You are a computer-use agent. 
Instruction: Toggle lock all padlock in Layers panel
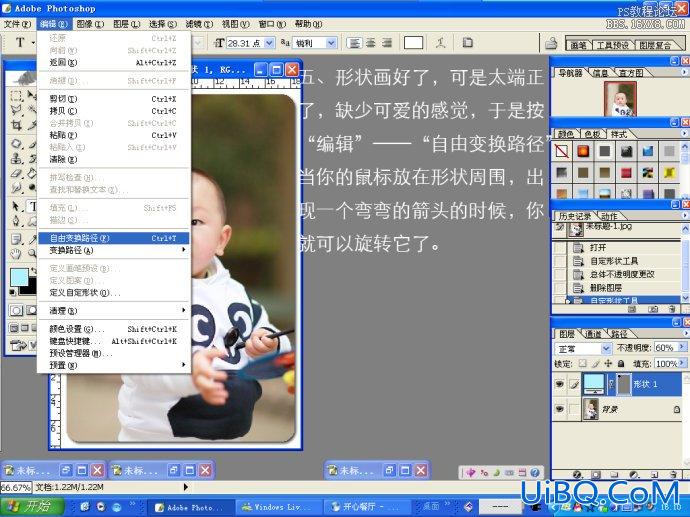[621, 363]
